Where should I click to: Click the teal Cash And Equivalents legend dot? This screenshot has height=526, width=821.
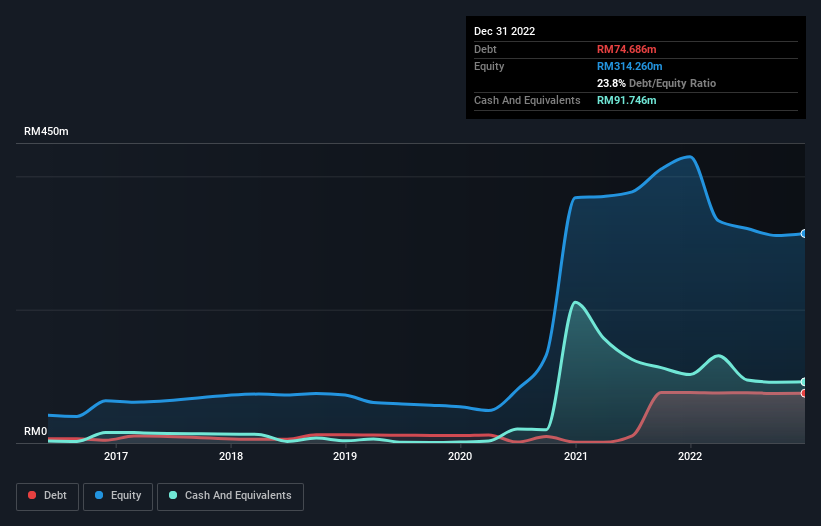tap(173, 495)
